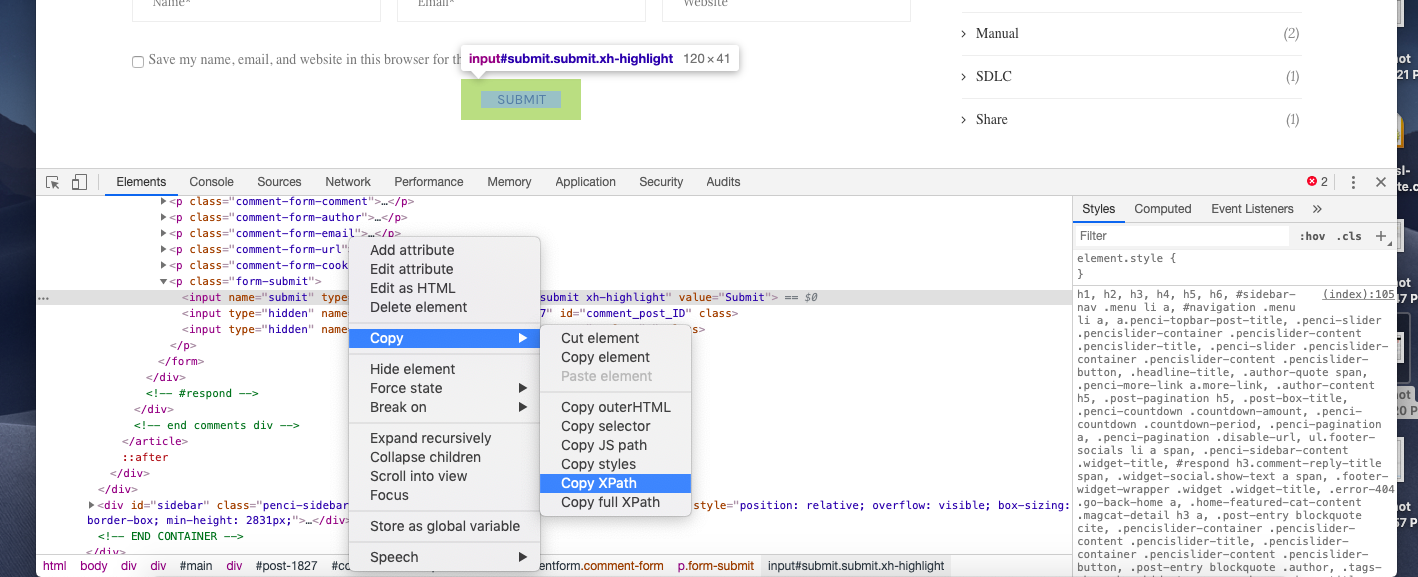Activate the element inspector picker icon
Viewport: 1418px width, 577px height.
(x=53, y=182)
